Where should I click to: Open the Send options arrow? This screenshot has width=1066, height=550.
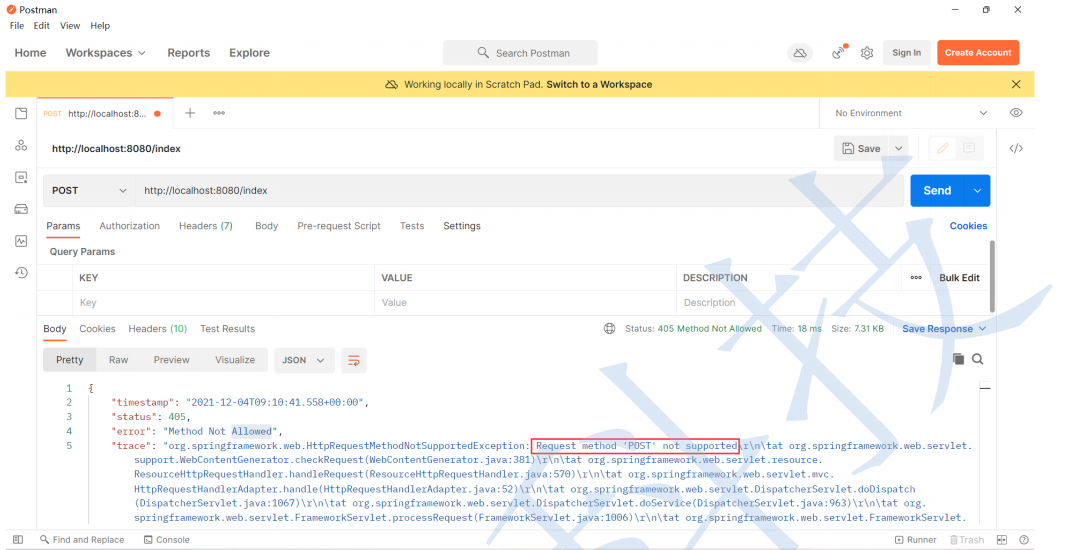coord(977,191)
